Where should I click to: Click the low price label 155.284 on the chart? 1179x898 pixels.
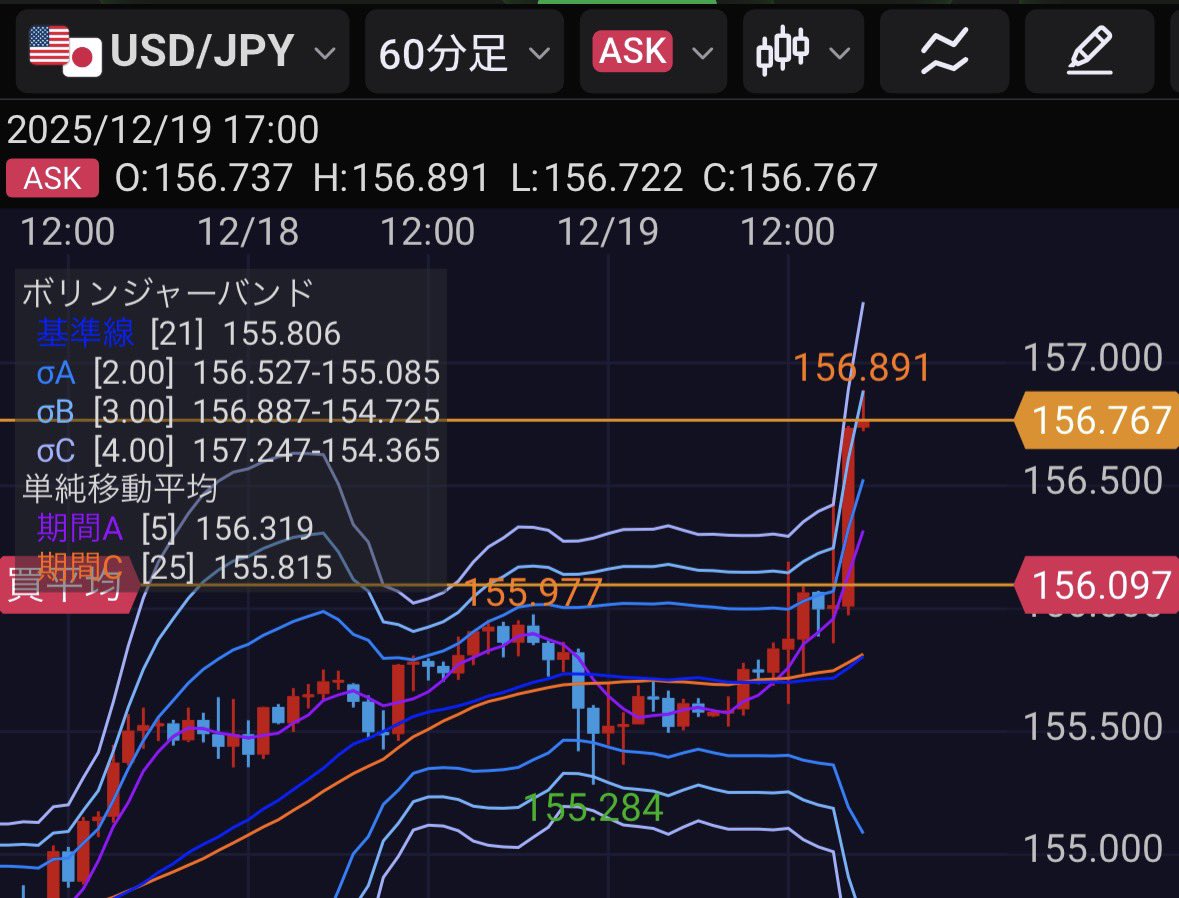coord(593,809)
